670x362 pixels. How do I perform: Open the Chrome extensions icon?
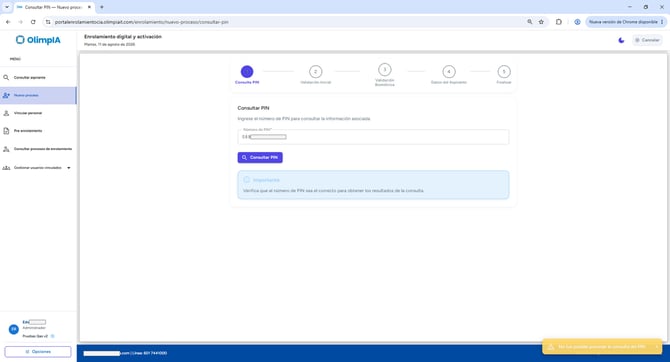coord(559,22)
